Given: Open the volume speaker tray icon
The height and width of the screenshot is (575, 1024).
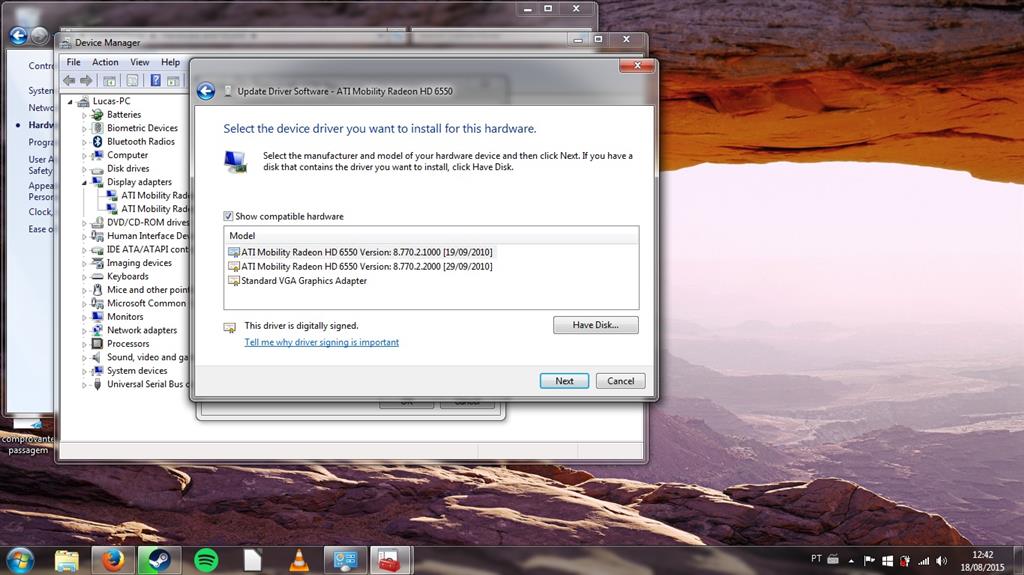Looking at the screenshot, I should 941,561.
